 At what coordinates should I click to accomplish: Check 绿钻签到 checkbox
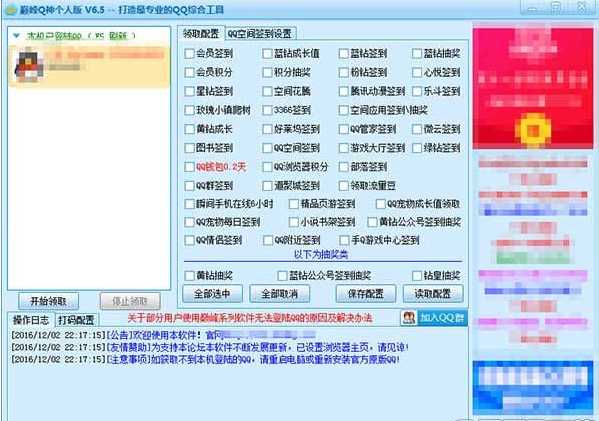(x=417, y=148)
